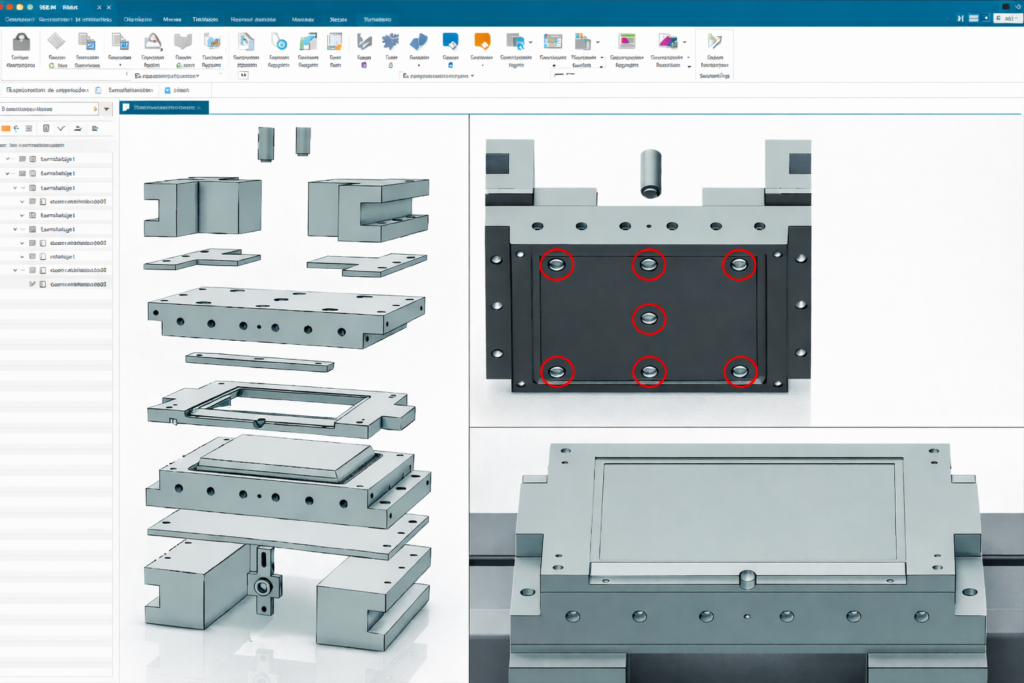Click the pencil and ruler ribbon icon
The image size is (1024, 683).
click(x=714, y=42)
